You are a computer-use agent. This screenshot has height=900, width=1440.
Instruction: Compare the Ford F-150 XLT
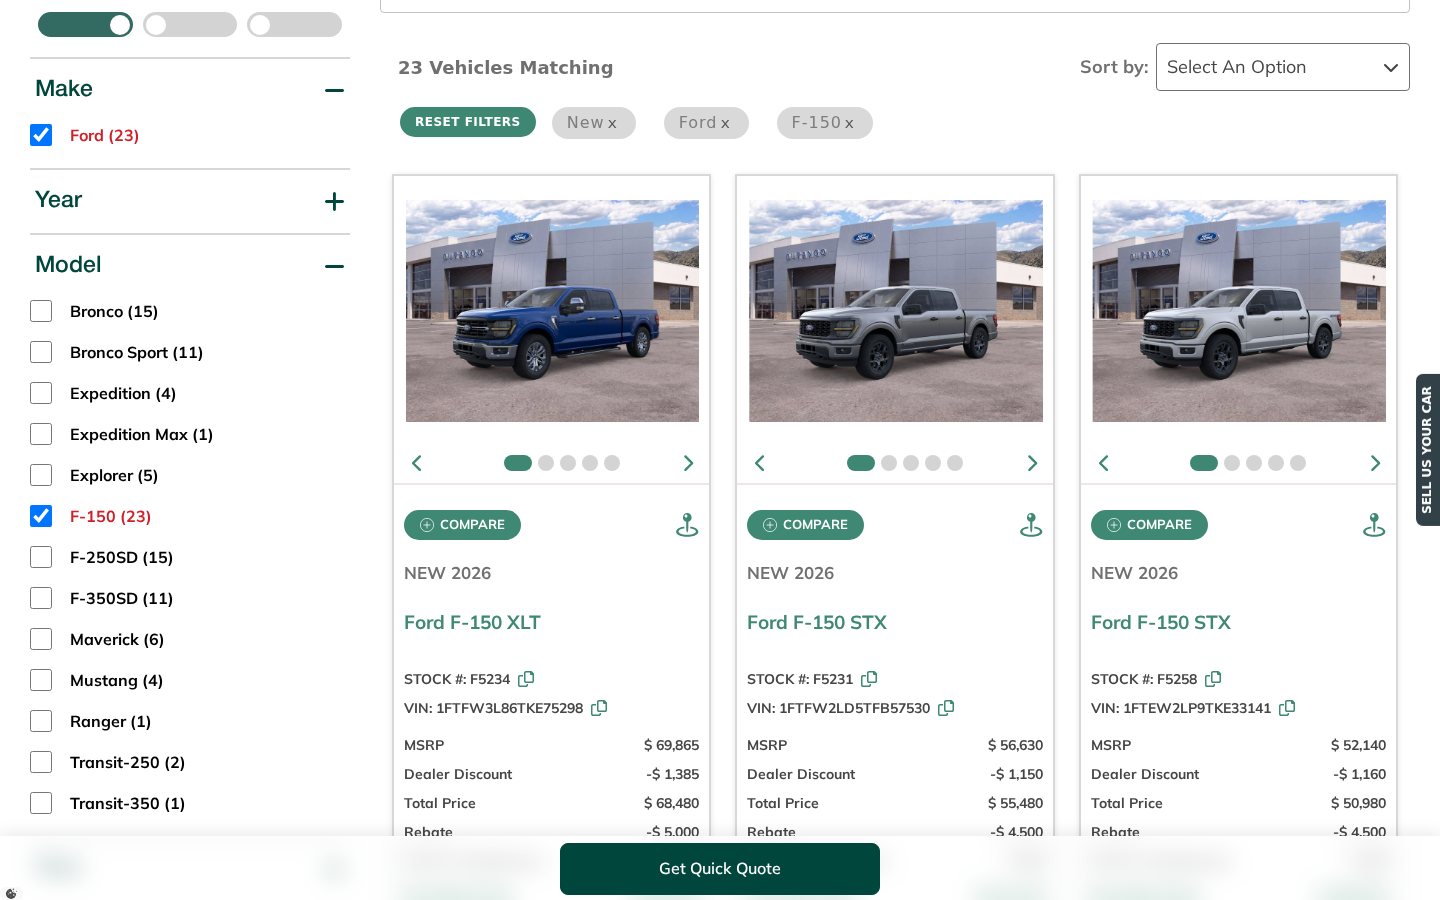tap(462, 525)
